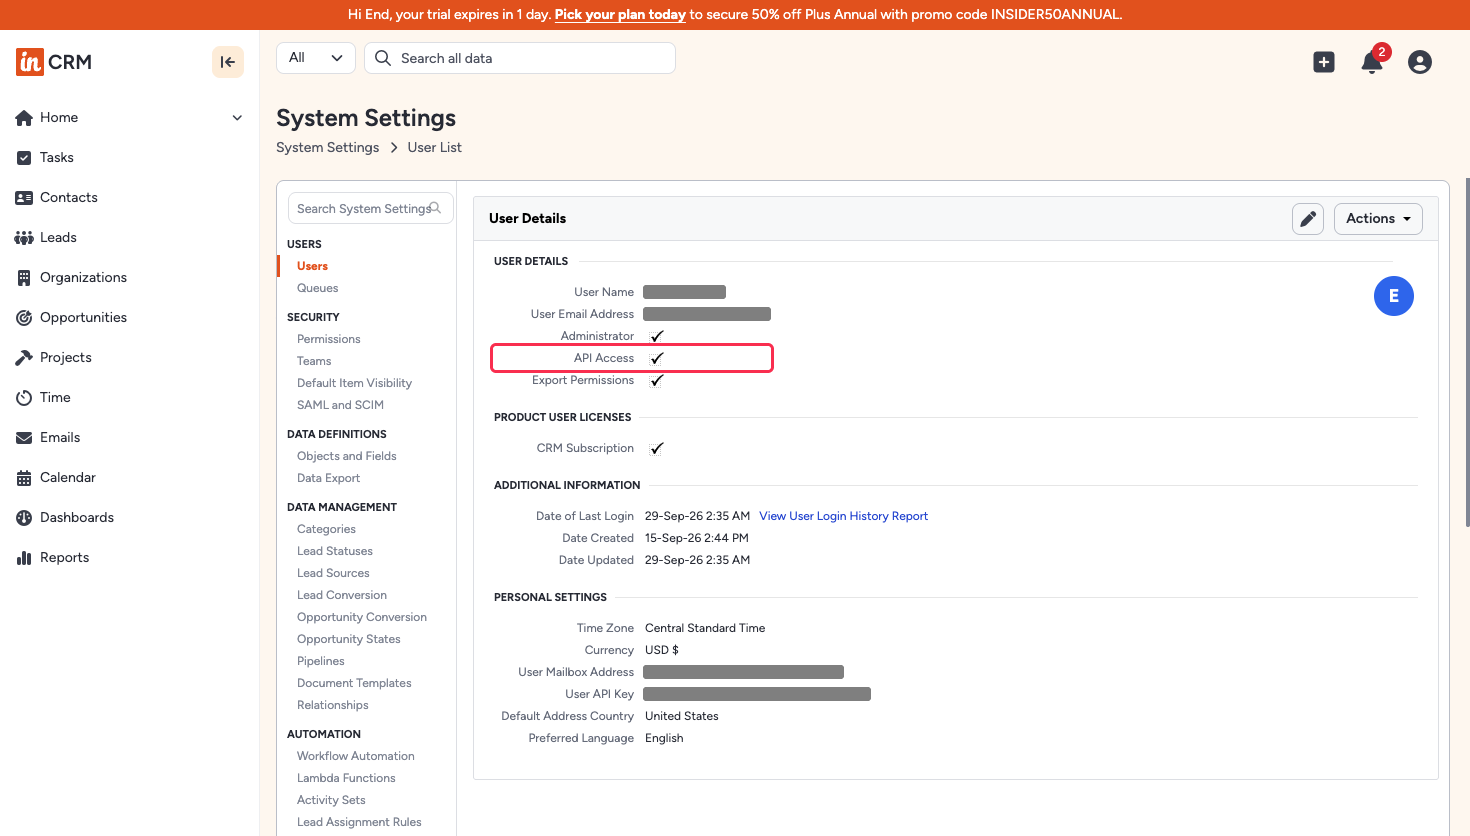The image size is (1470, 836).
Task: Open Objects and Fields settings
Action: pos(347,456)
